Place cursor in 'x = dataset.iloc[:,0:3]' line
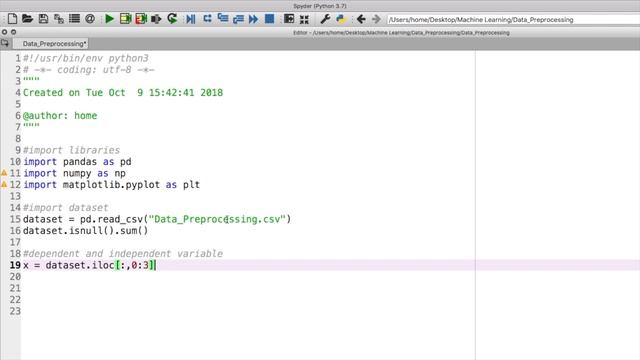This screenshot has width=640, height=360. tap(89, 265)
